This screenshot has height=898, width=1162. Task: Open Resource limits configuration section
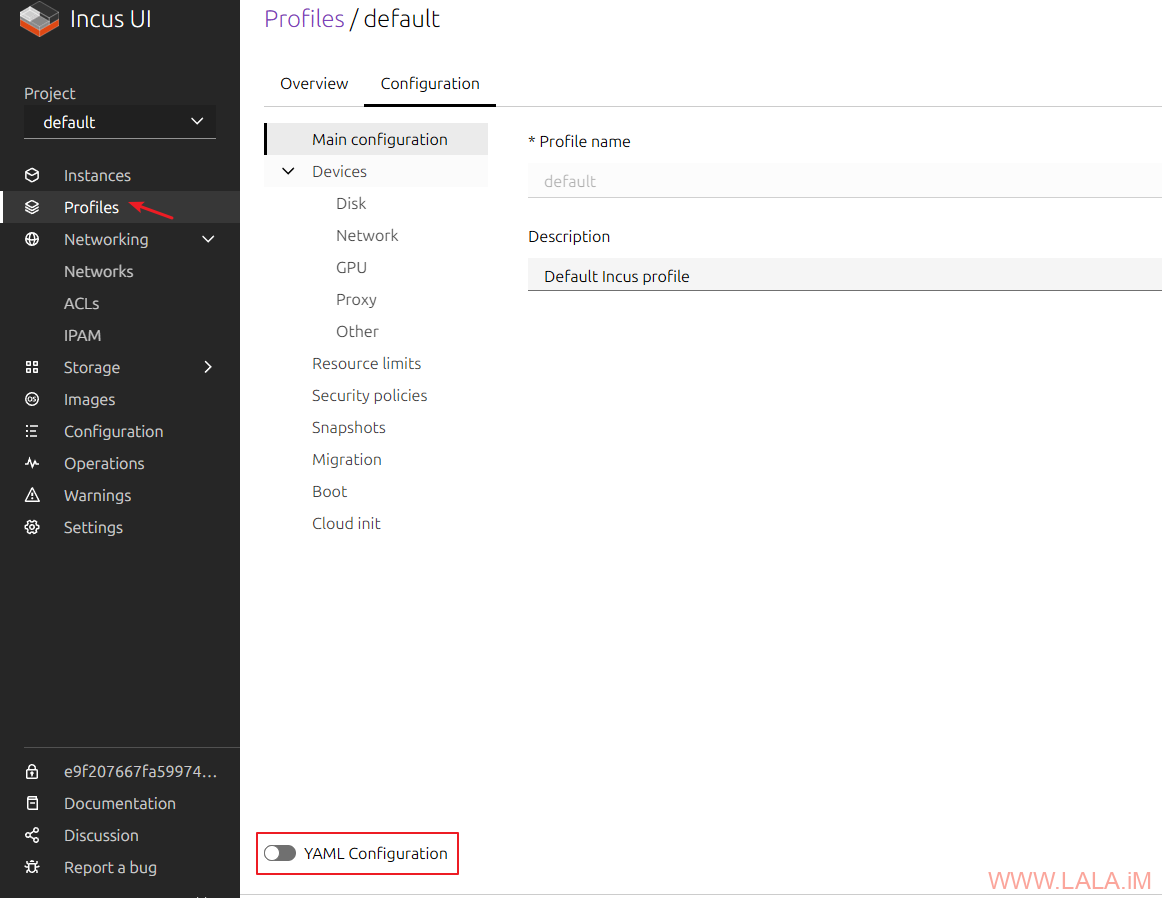[366, 363]
